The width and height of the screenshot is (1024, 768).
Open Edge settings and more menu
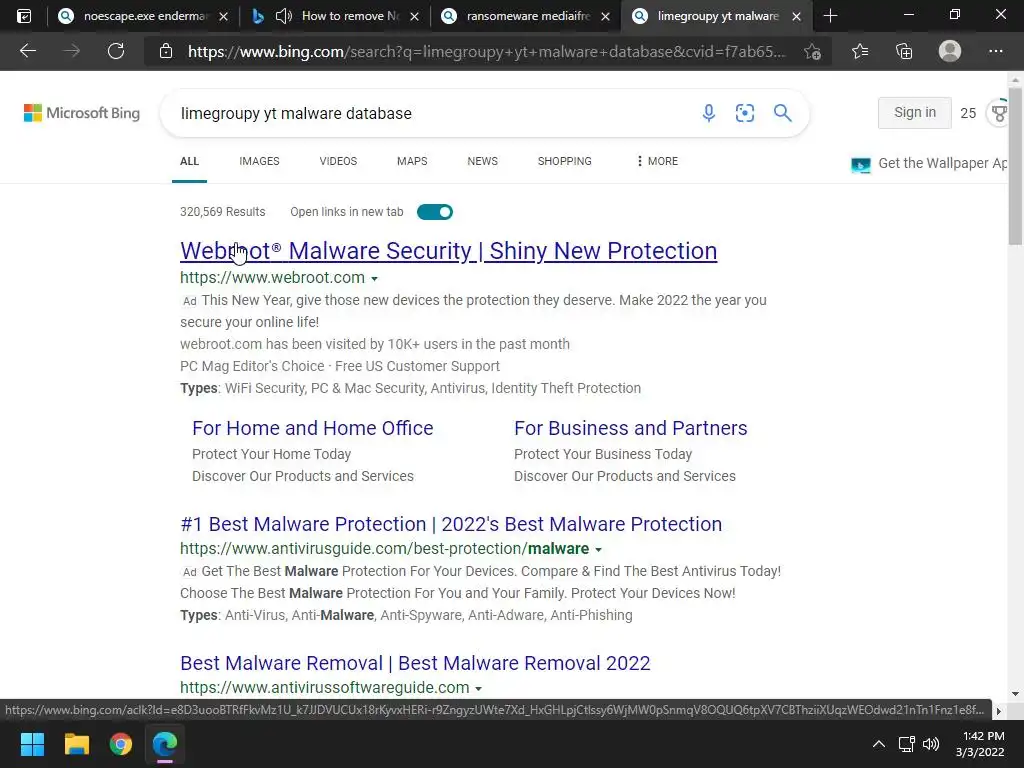tap(995, 51)
